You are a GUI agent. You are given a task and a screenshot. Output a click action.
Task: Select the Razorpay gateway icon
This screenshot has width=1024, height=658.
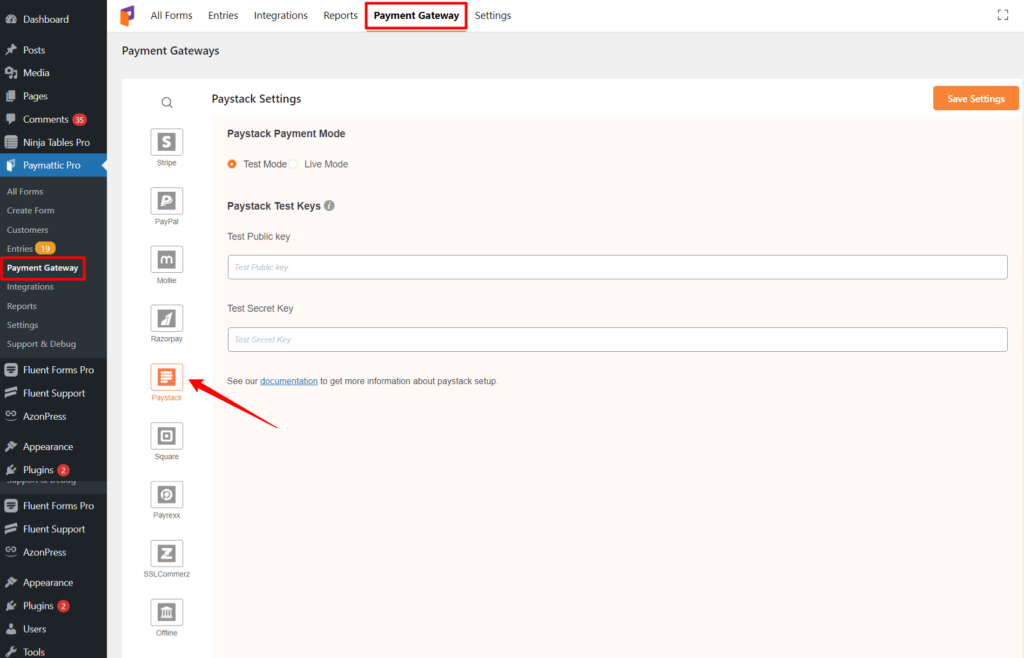tap(166, 316)
